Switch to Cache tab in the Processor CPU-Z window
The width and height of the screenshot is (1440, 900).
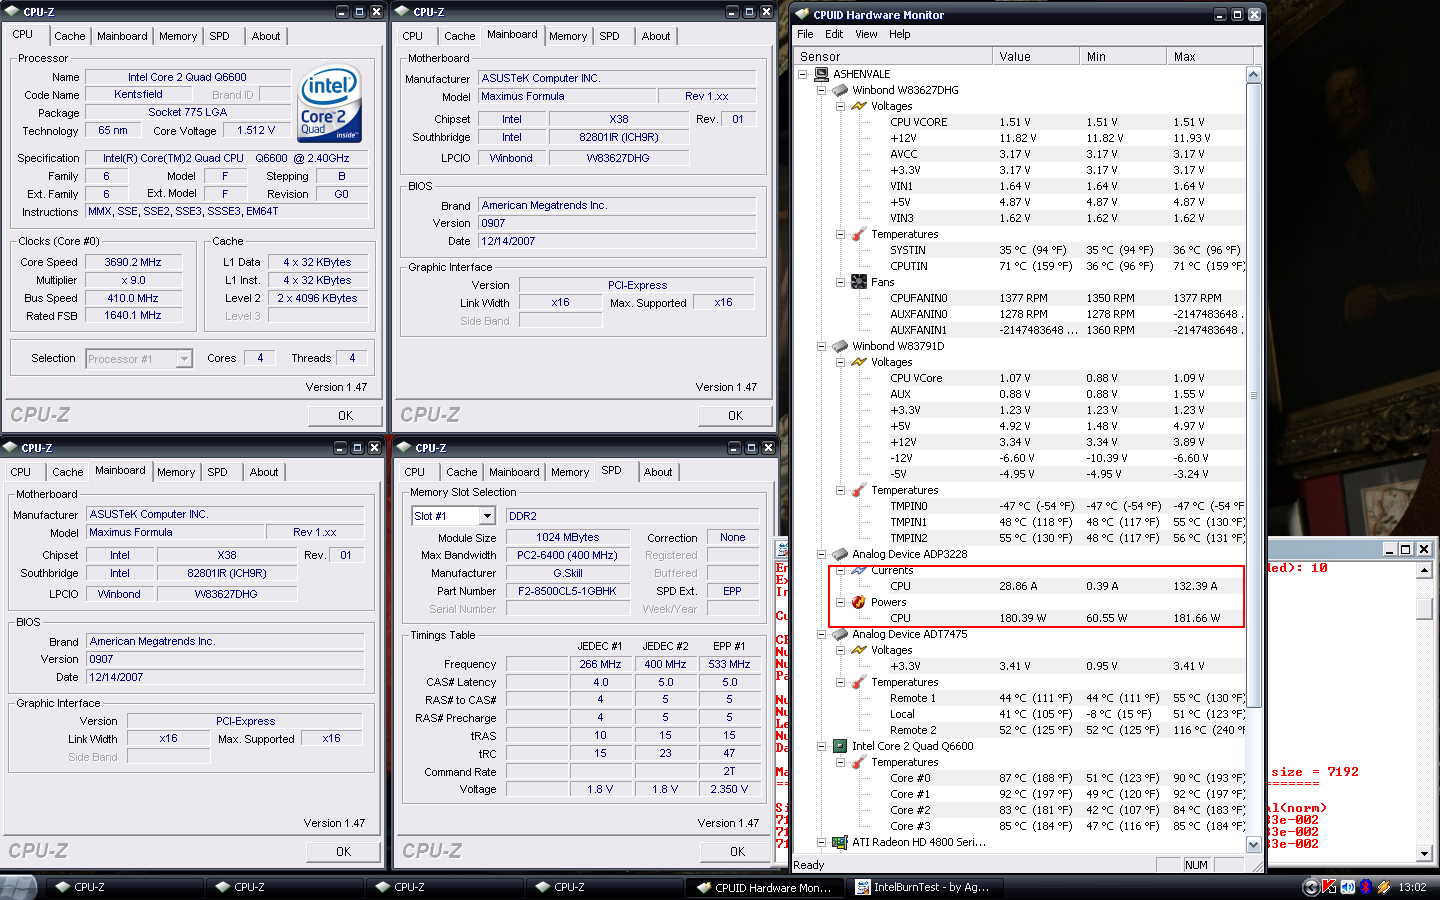[69, 36]
